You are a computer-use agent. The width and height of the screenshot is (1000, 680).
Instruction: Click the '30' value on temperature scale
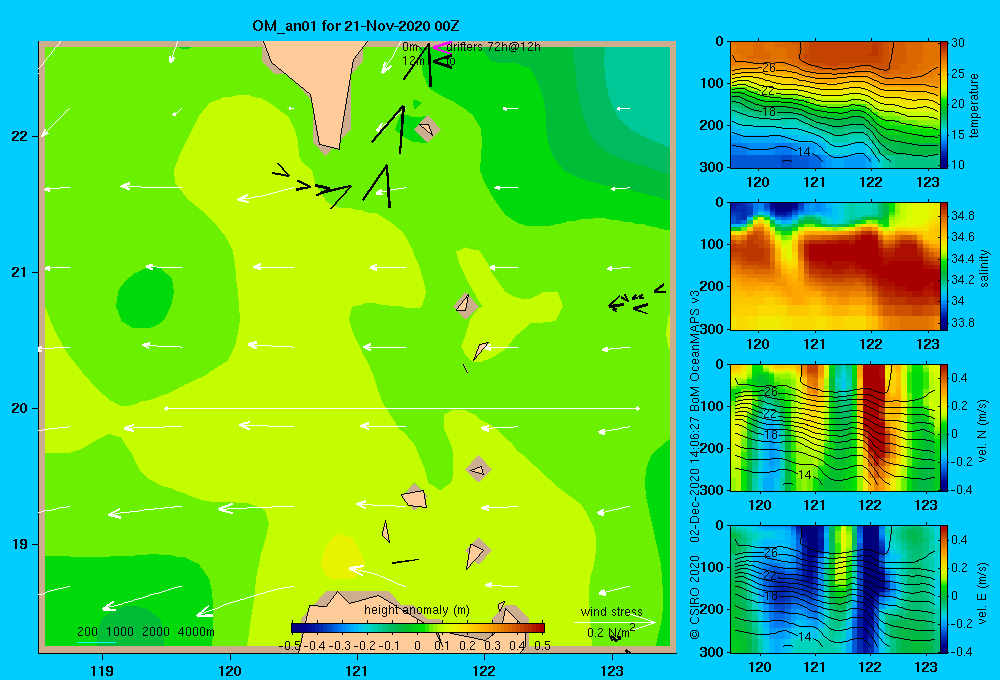[x=958, y=43]
